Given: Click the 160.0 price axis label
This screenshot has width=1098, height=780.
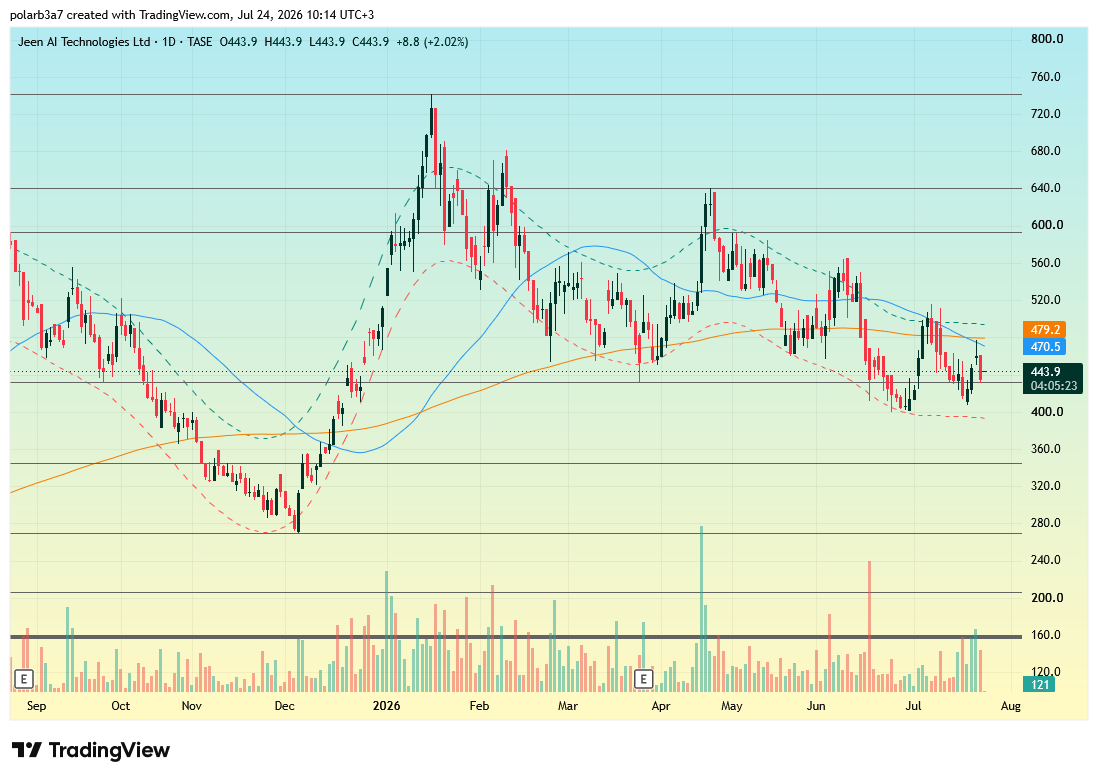Looking at the screenshot, I should pyautogui.click(x=1047, y=636).
